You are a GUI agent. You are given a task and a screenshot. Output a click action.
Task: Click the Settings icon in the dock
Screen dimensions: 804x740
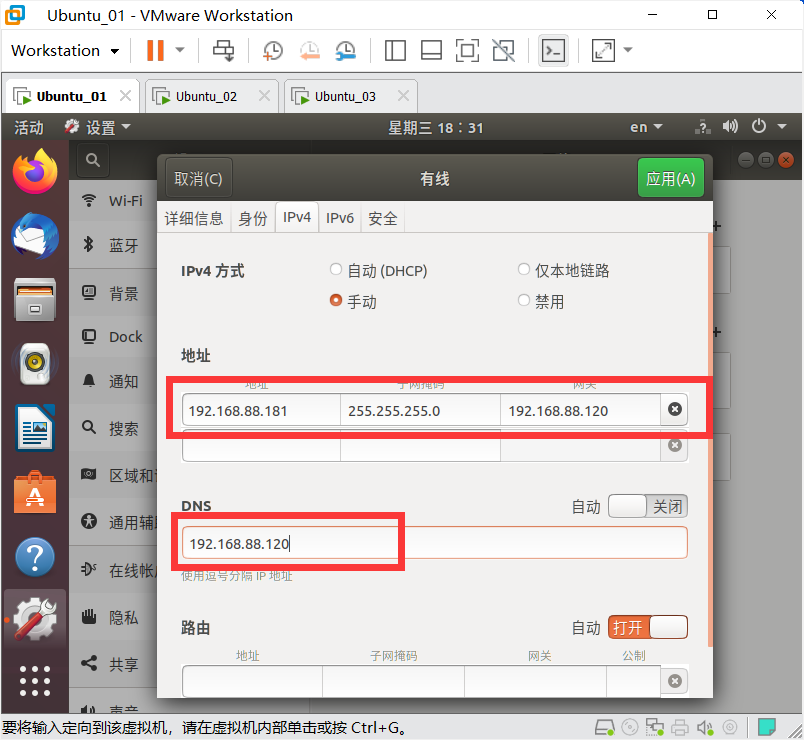35,619
